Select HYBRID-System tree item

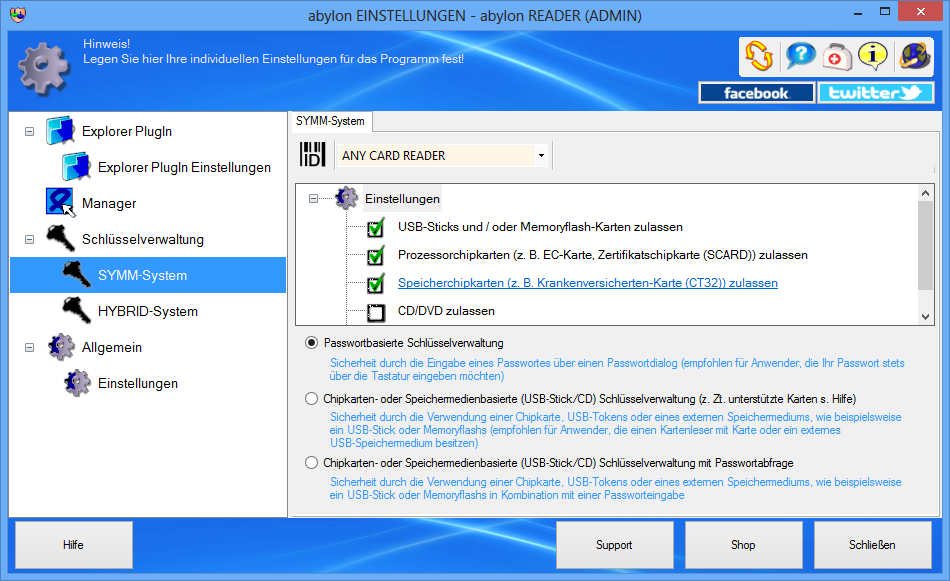click(148, 311)
